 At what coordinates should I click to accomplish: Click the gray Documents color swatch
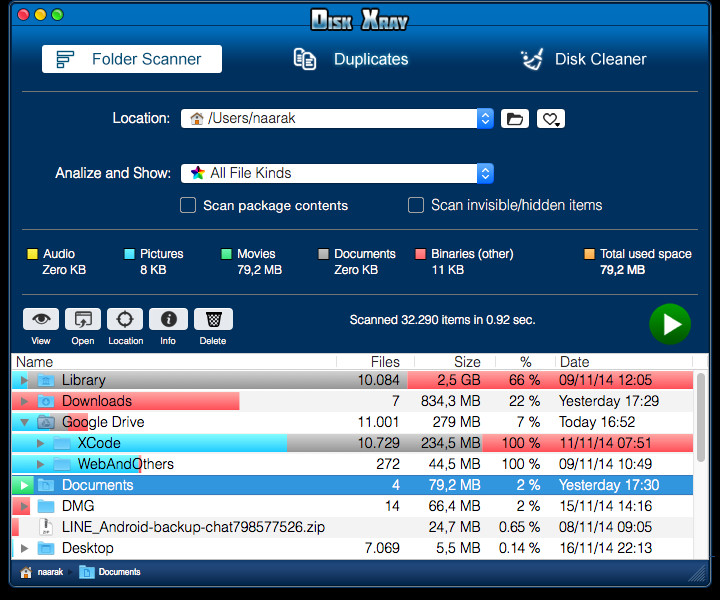coord(323,254)
